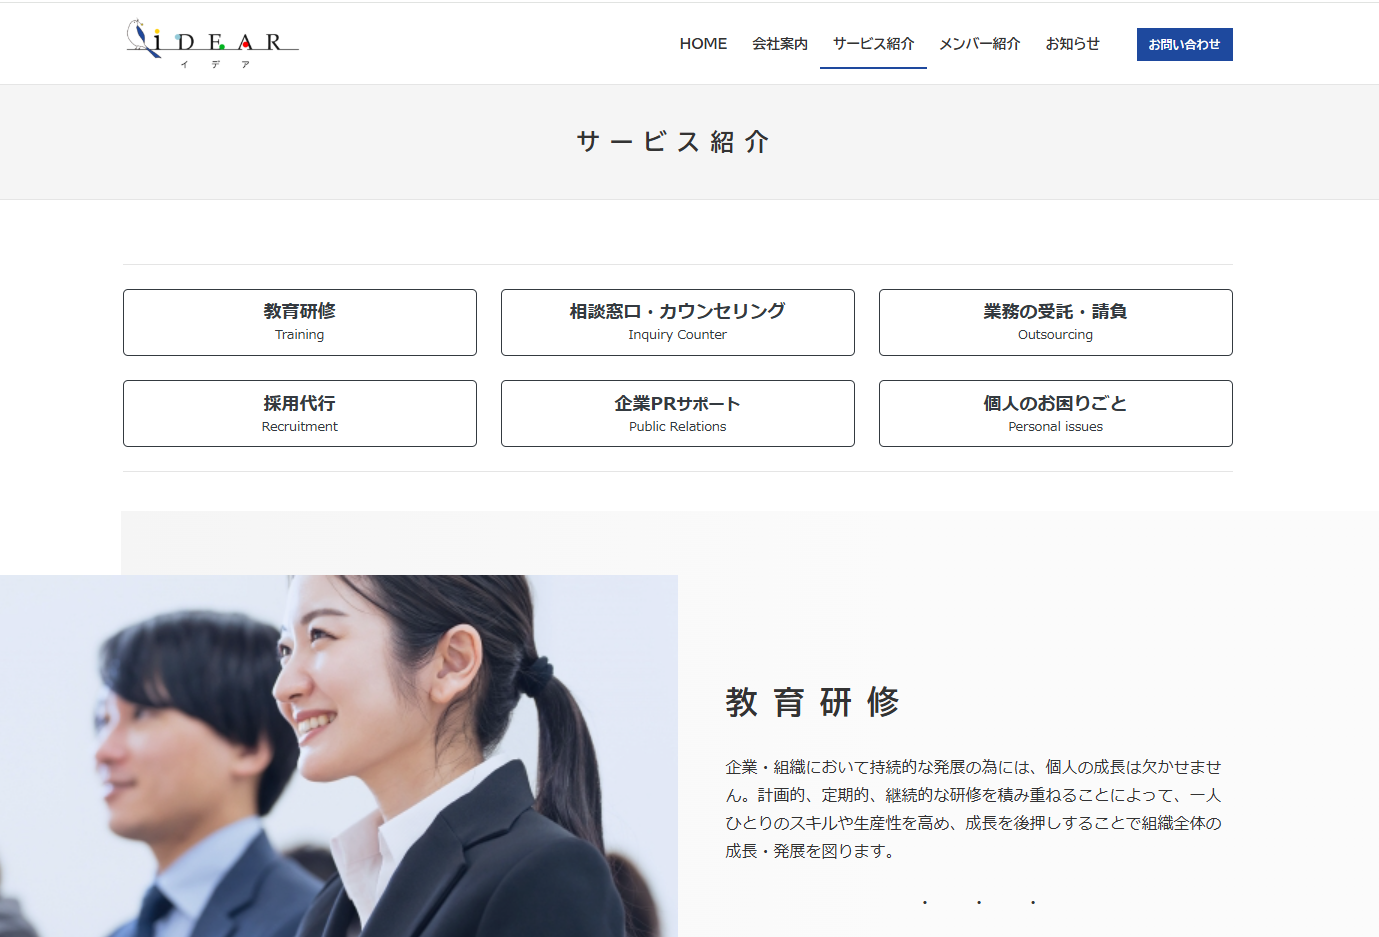Click the paragraph starting 企業・組織において
Screen dimensions: 1379x937
click(974, 809)
